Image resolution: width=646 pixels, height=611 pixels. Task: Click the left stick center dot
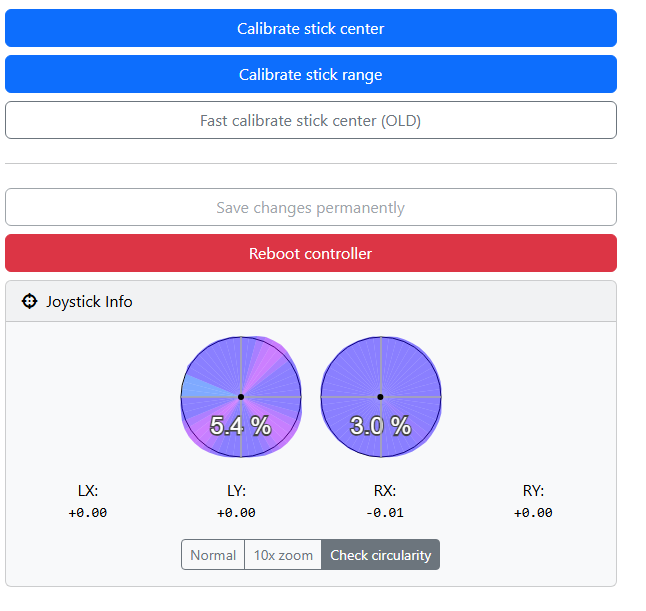coord(241,397)
